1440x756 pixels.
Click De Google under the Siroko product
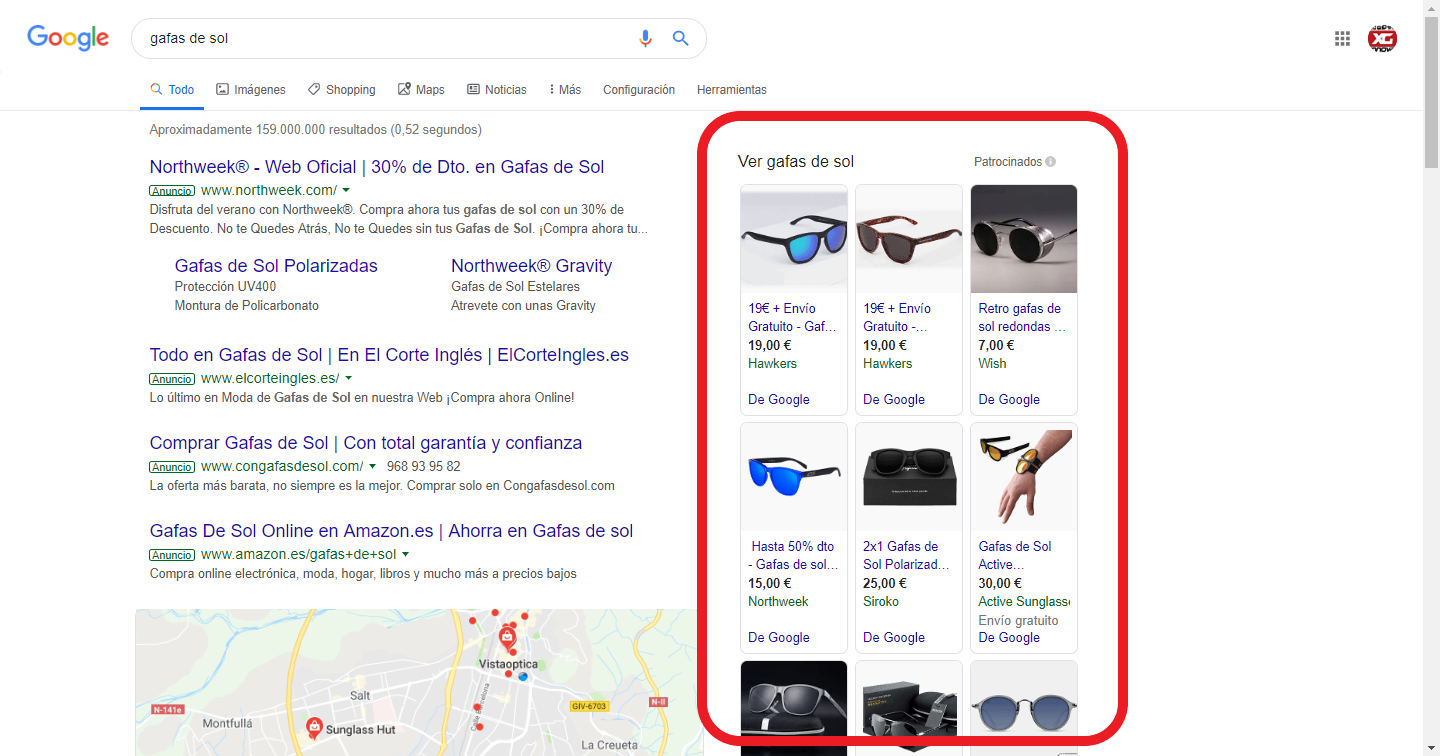(x=894, y=638)
